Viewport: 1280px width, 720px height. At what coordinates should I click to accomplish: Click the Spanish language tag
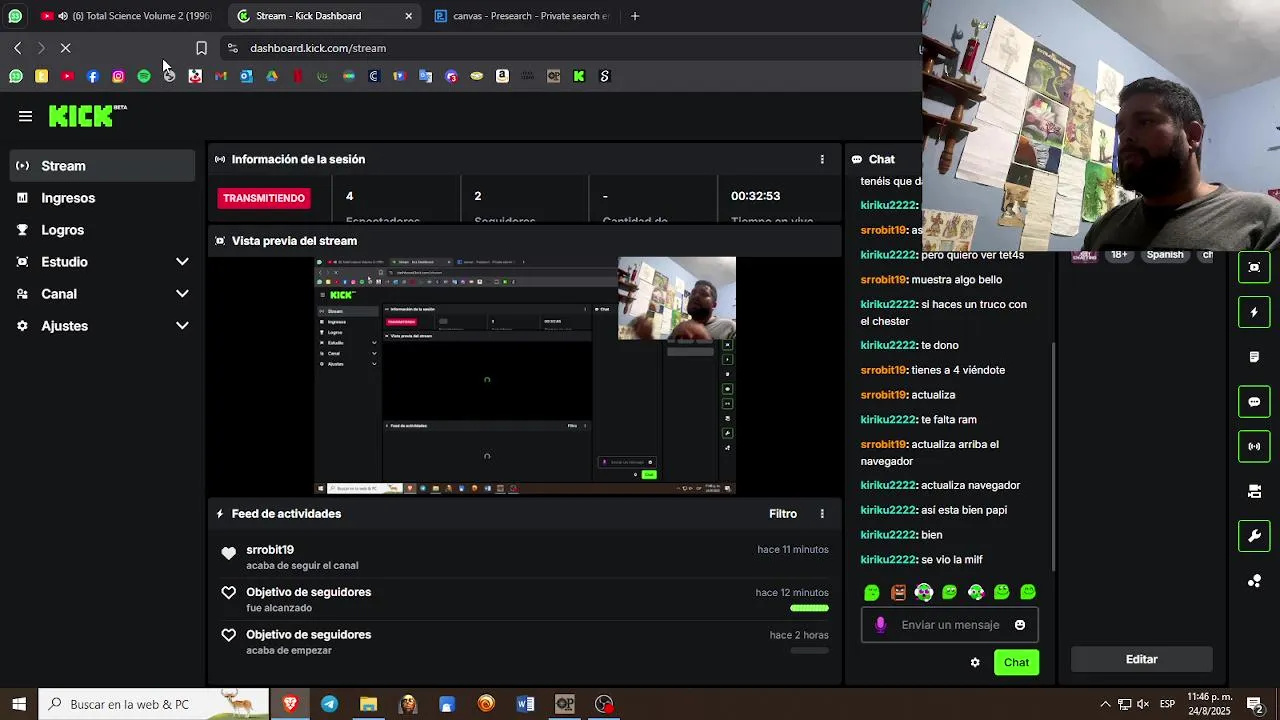[1165, 255]
